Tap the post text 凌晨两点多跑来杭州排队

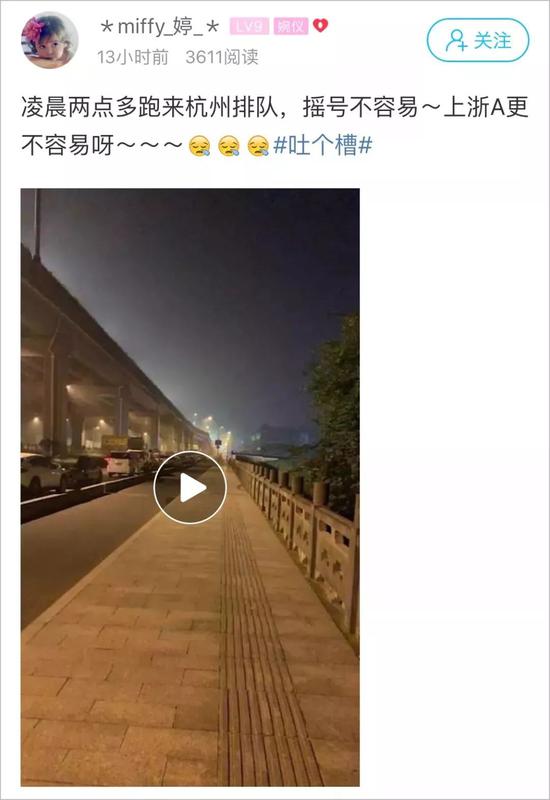pos(150,108)
